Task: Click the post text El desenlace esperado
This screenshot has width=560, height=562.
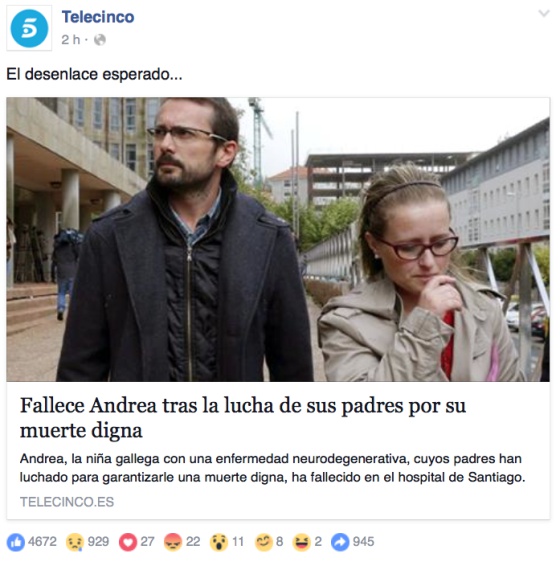Action: [x=95, y=75]
